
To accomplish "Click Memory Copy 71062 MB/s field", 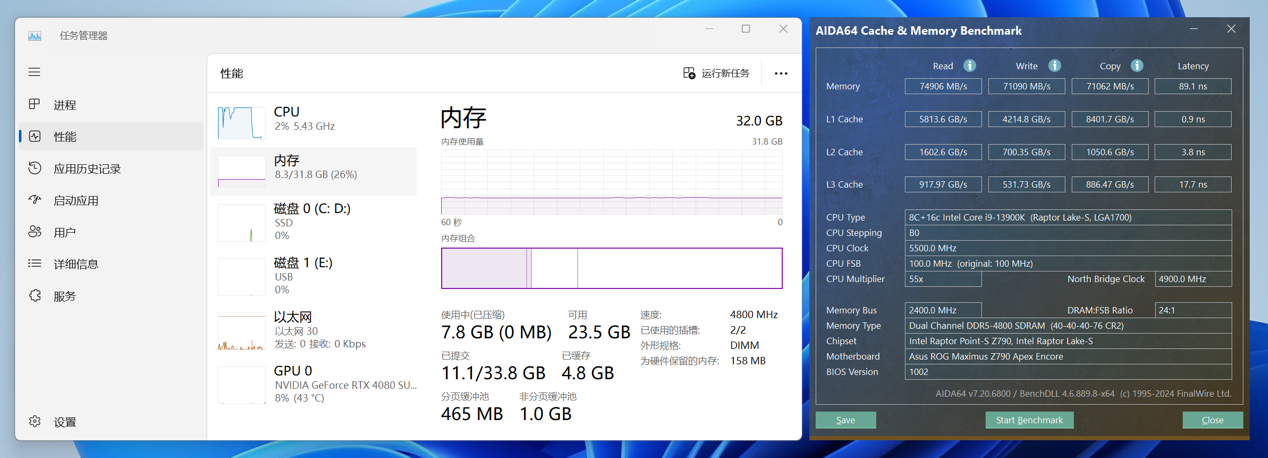I will pos(1110,86).
